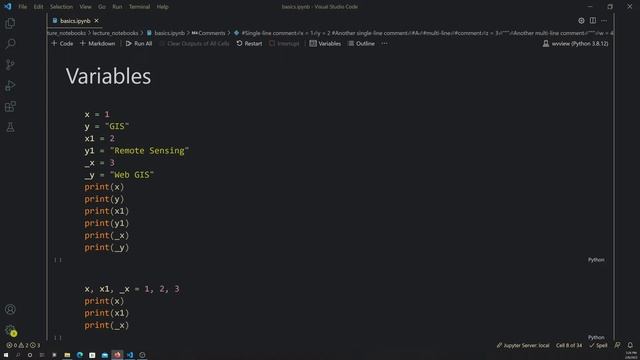Click the print(_y) line in first cell
This screenshot has height=360, width=640.
107,247
